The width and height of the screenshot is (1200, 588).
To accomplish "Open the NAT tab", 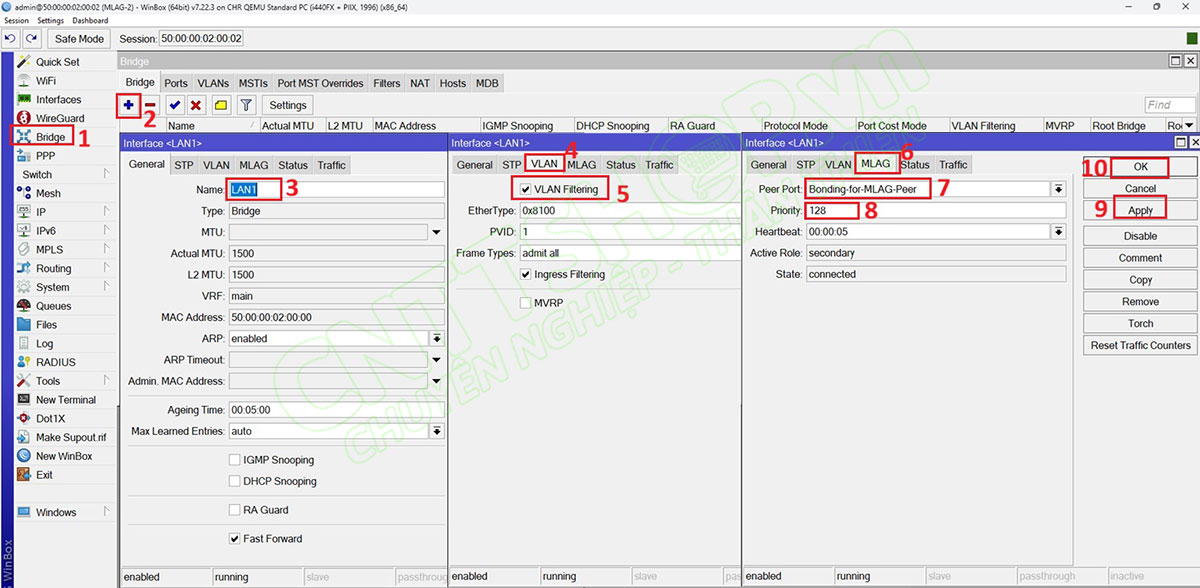I will [x=420, y=83].
